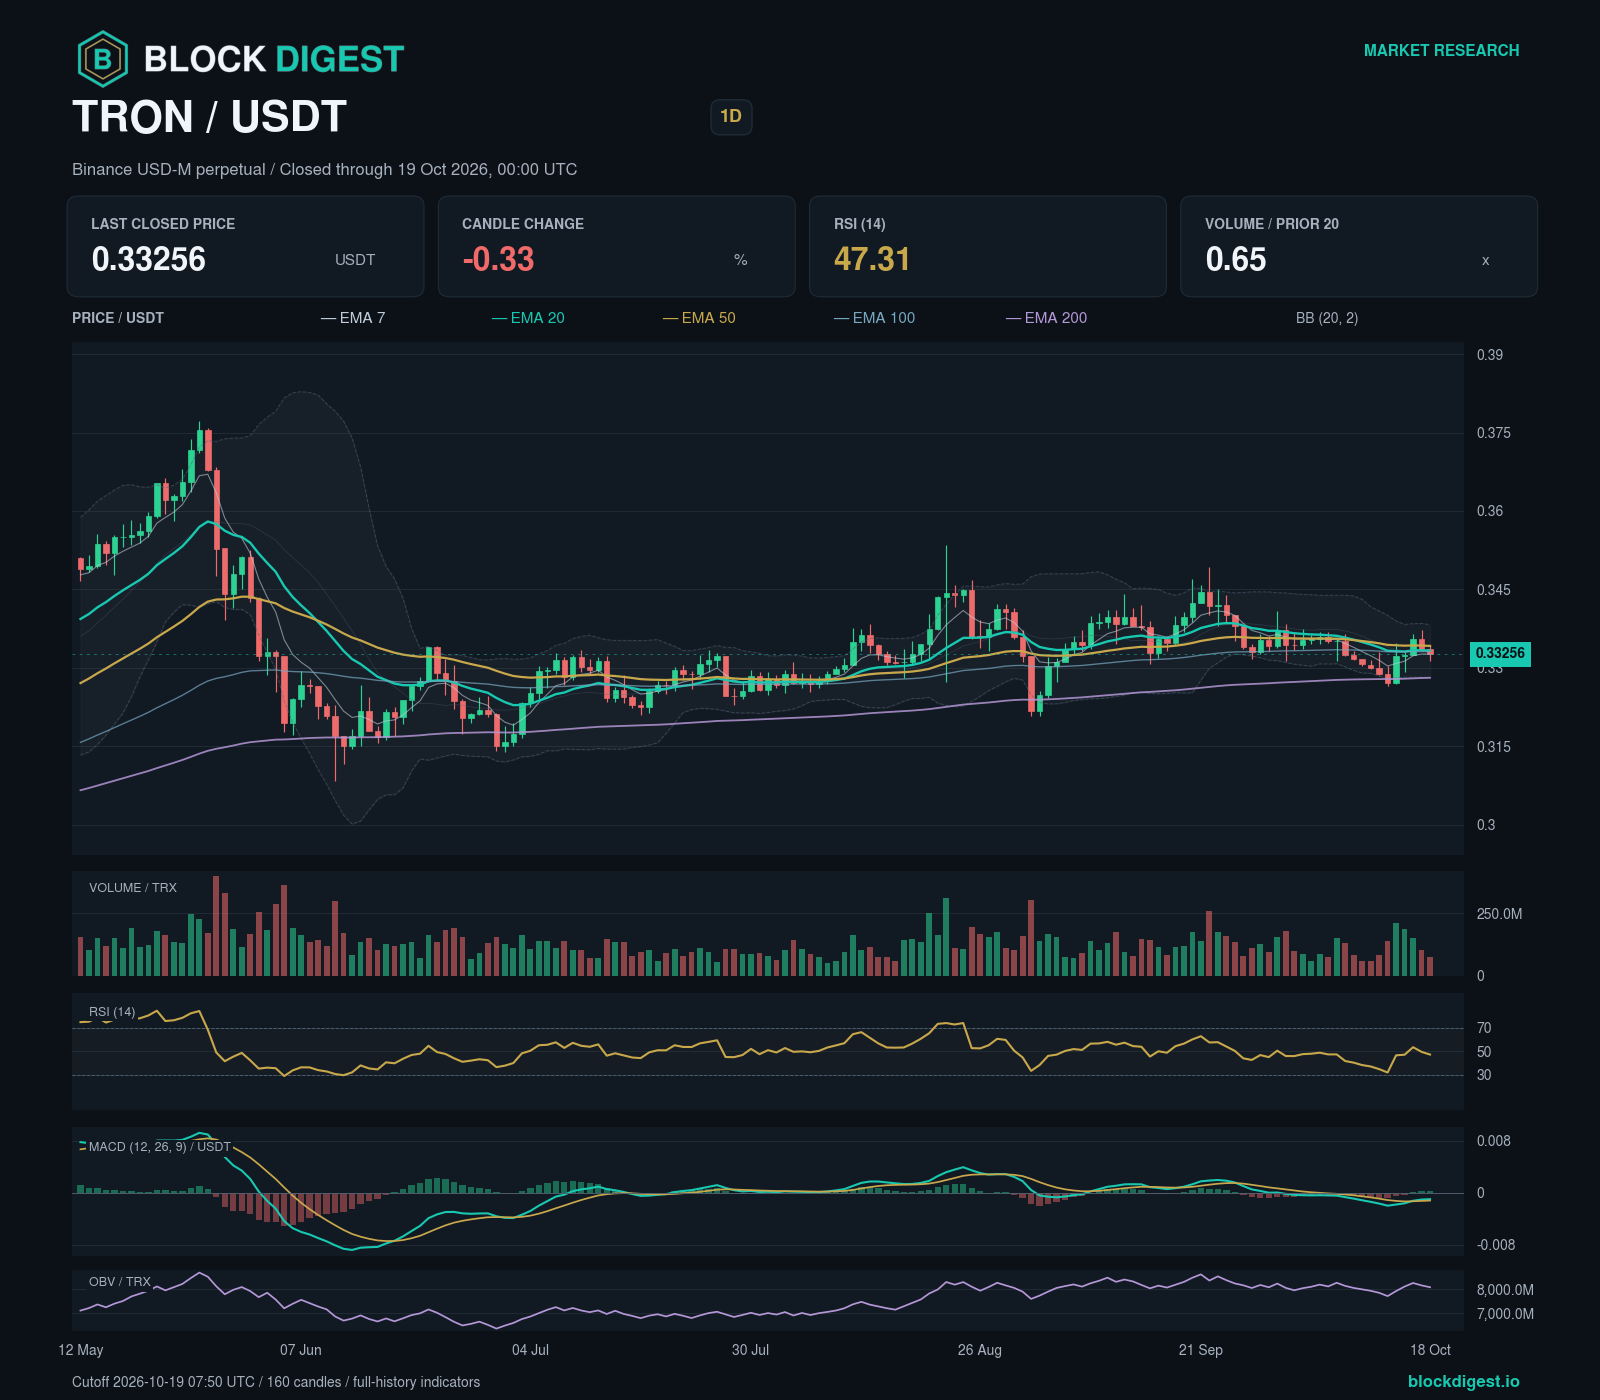The width and height of the screenshot is (1600, 1400).
Task: Click the 1D timeframe badge
Action: point(731,117)
